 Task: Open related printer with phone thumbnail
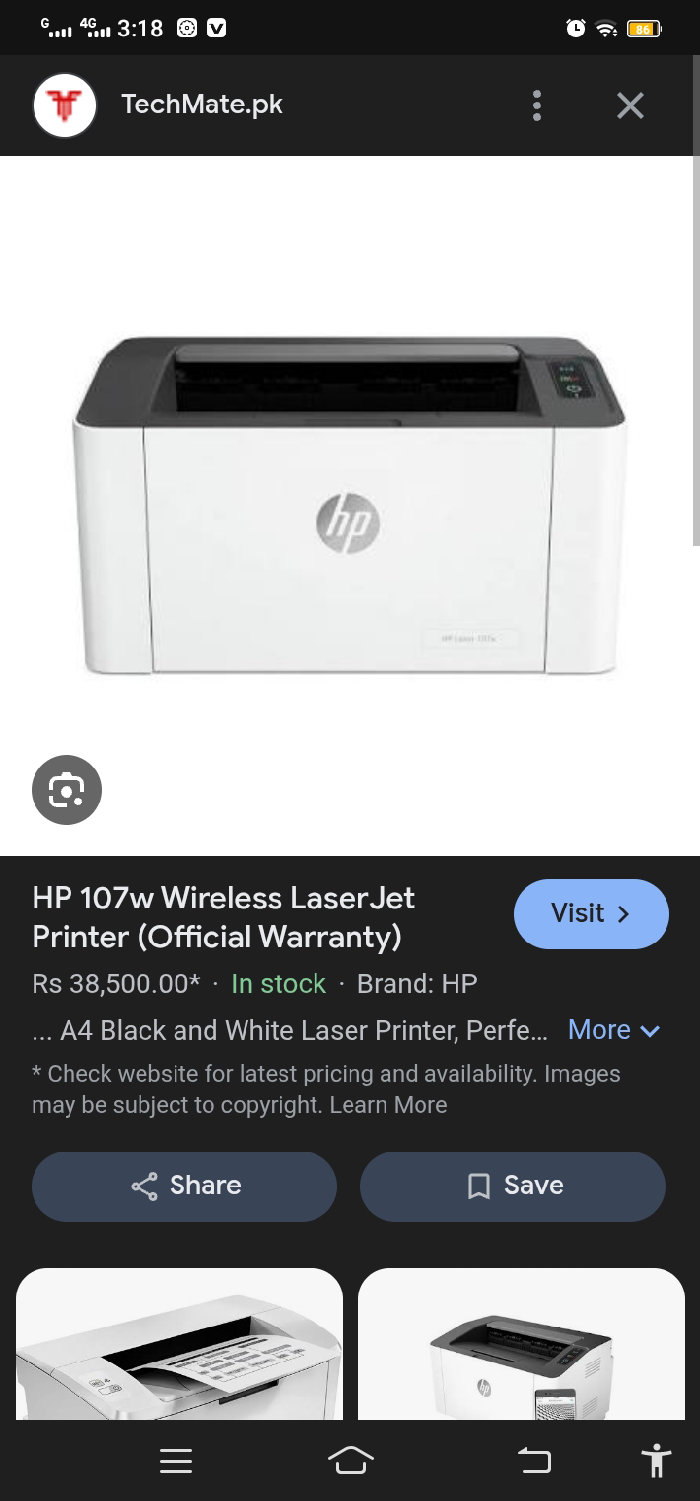(x=521, y=1344)
